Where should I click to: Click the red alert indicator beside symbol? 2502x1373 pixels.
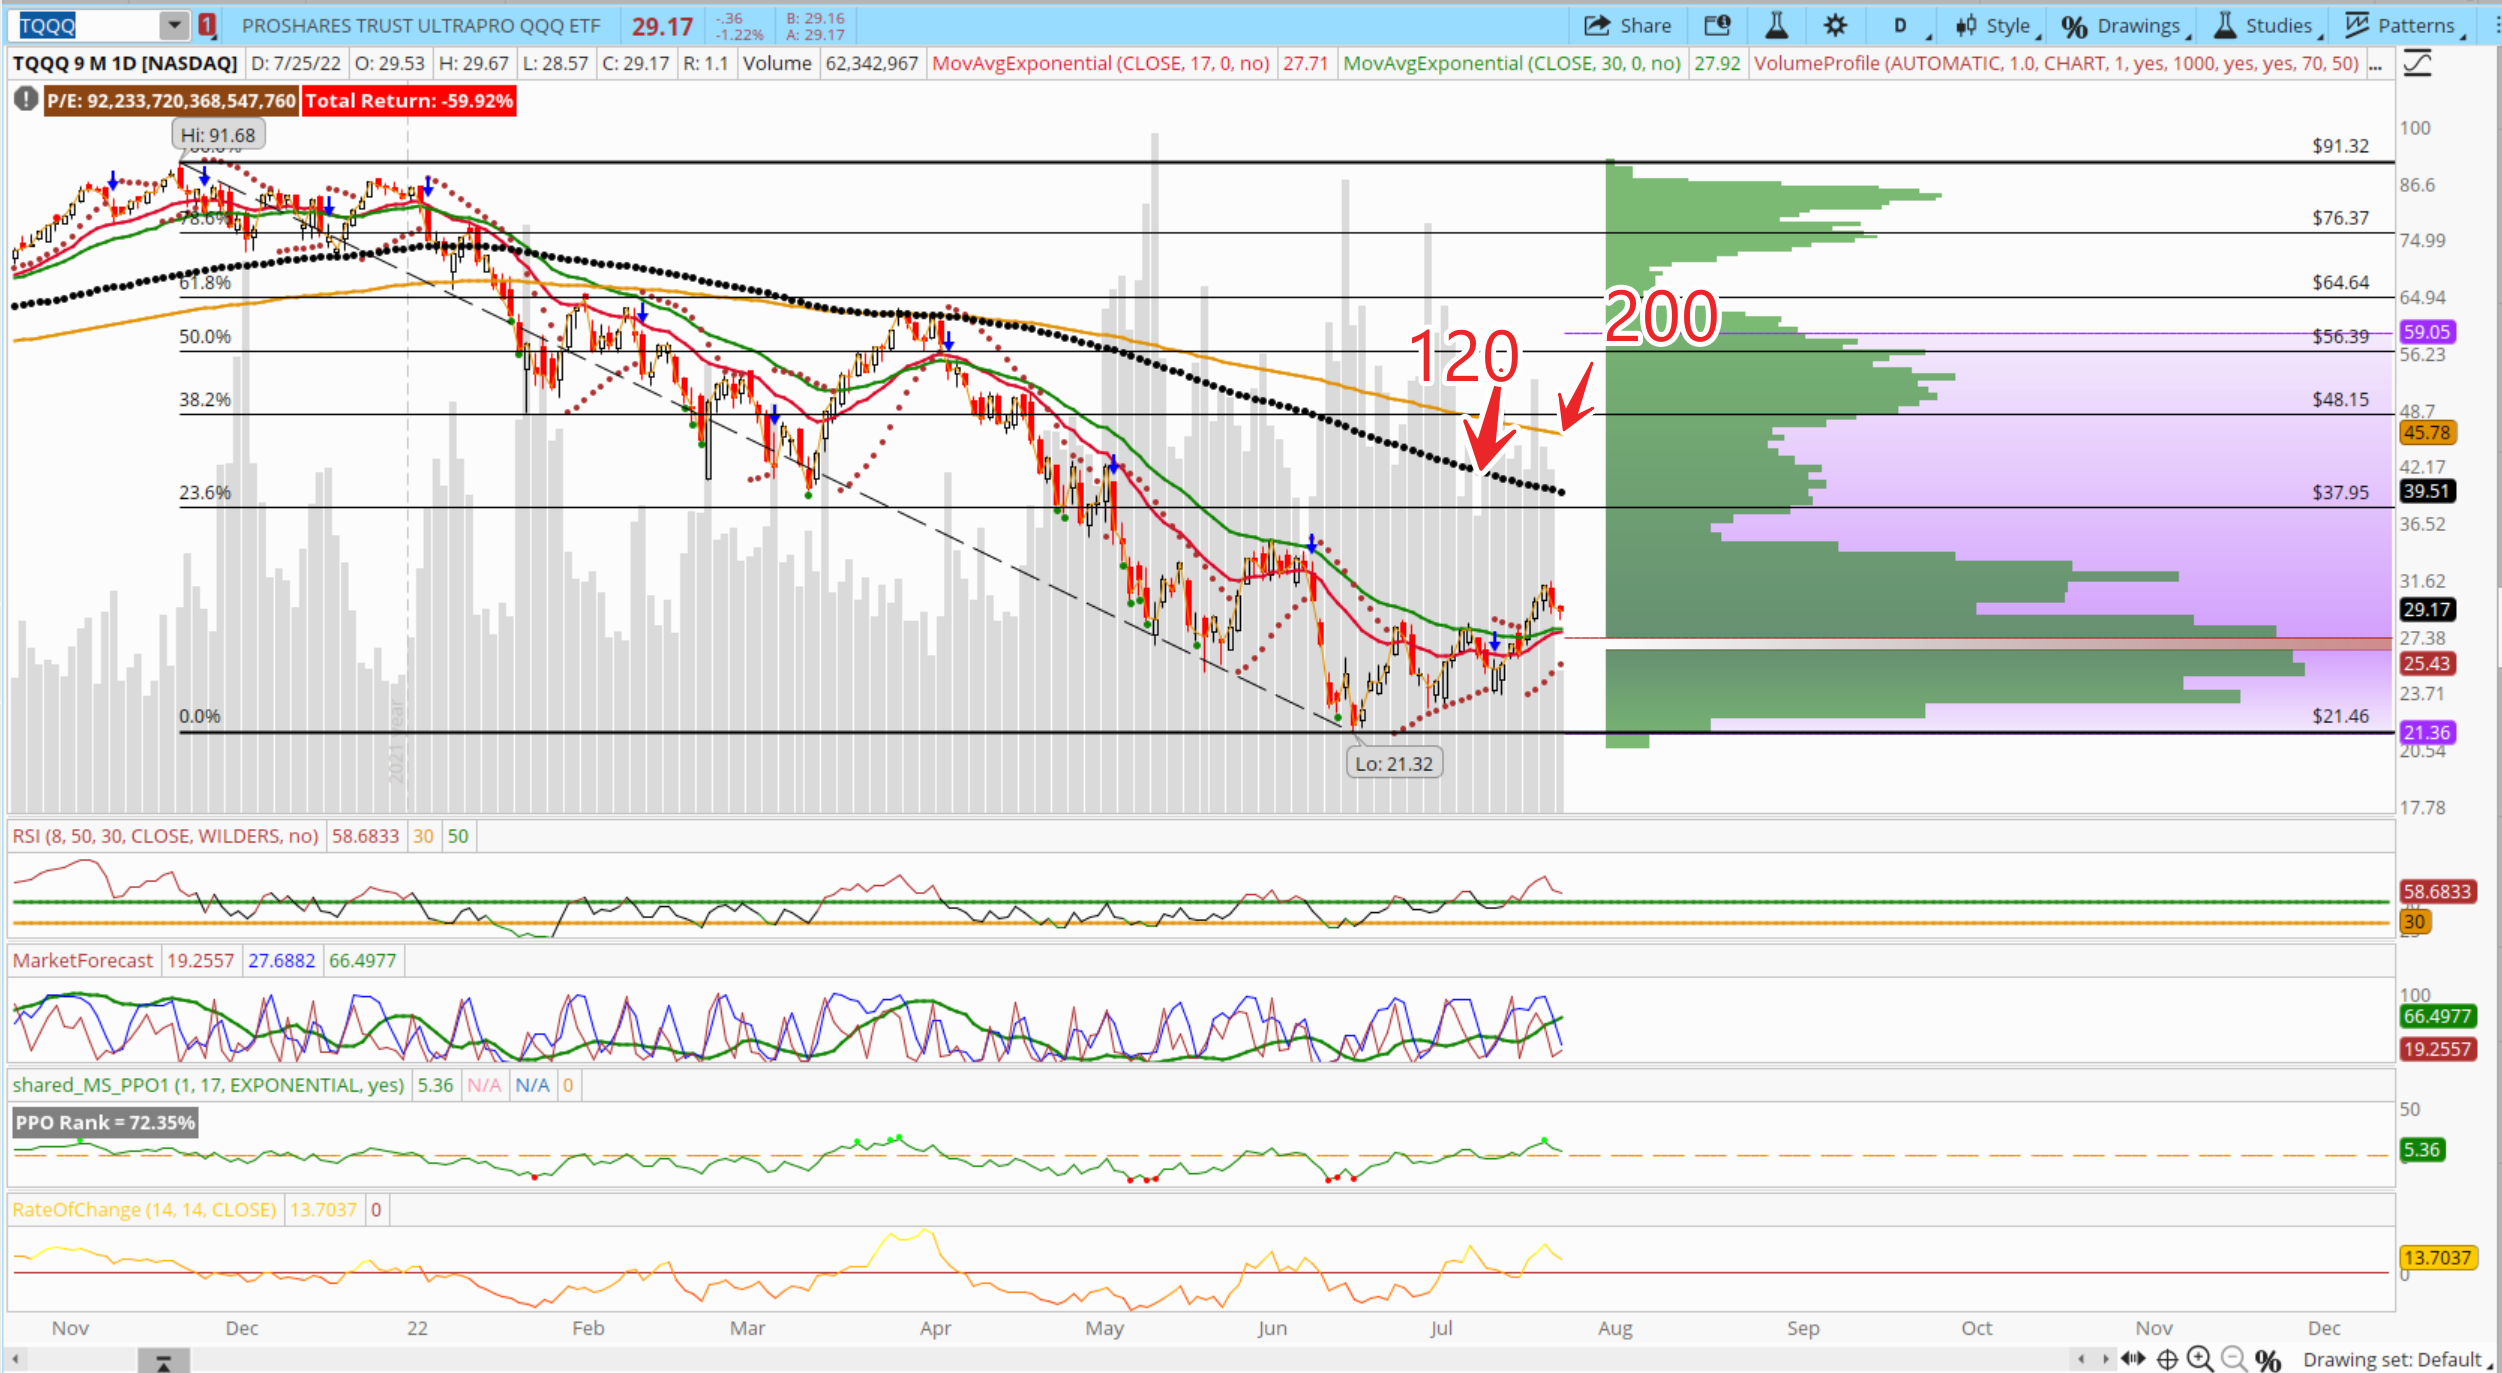[x=207, y=26]
